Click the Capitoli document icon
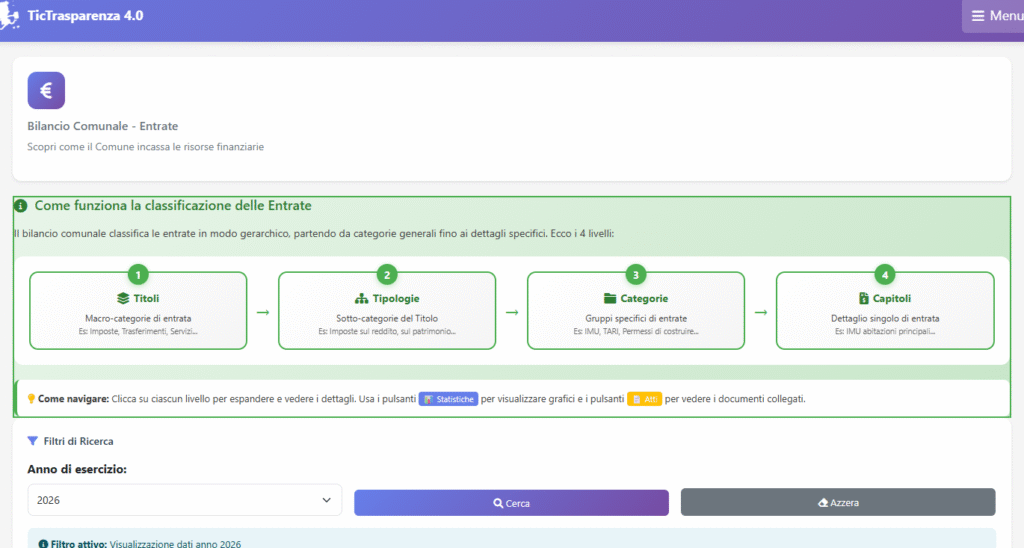 pyautogui.click(x=864, y=299)
